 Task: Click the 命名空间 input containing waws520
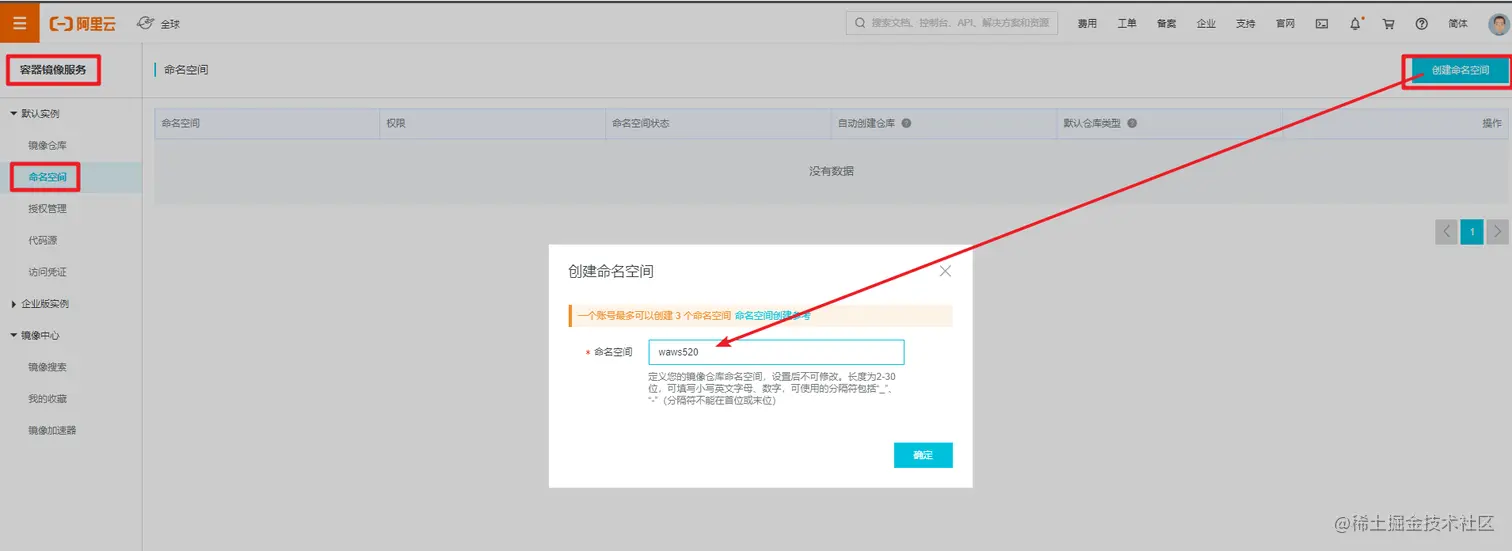click(776, 352)
